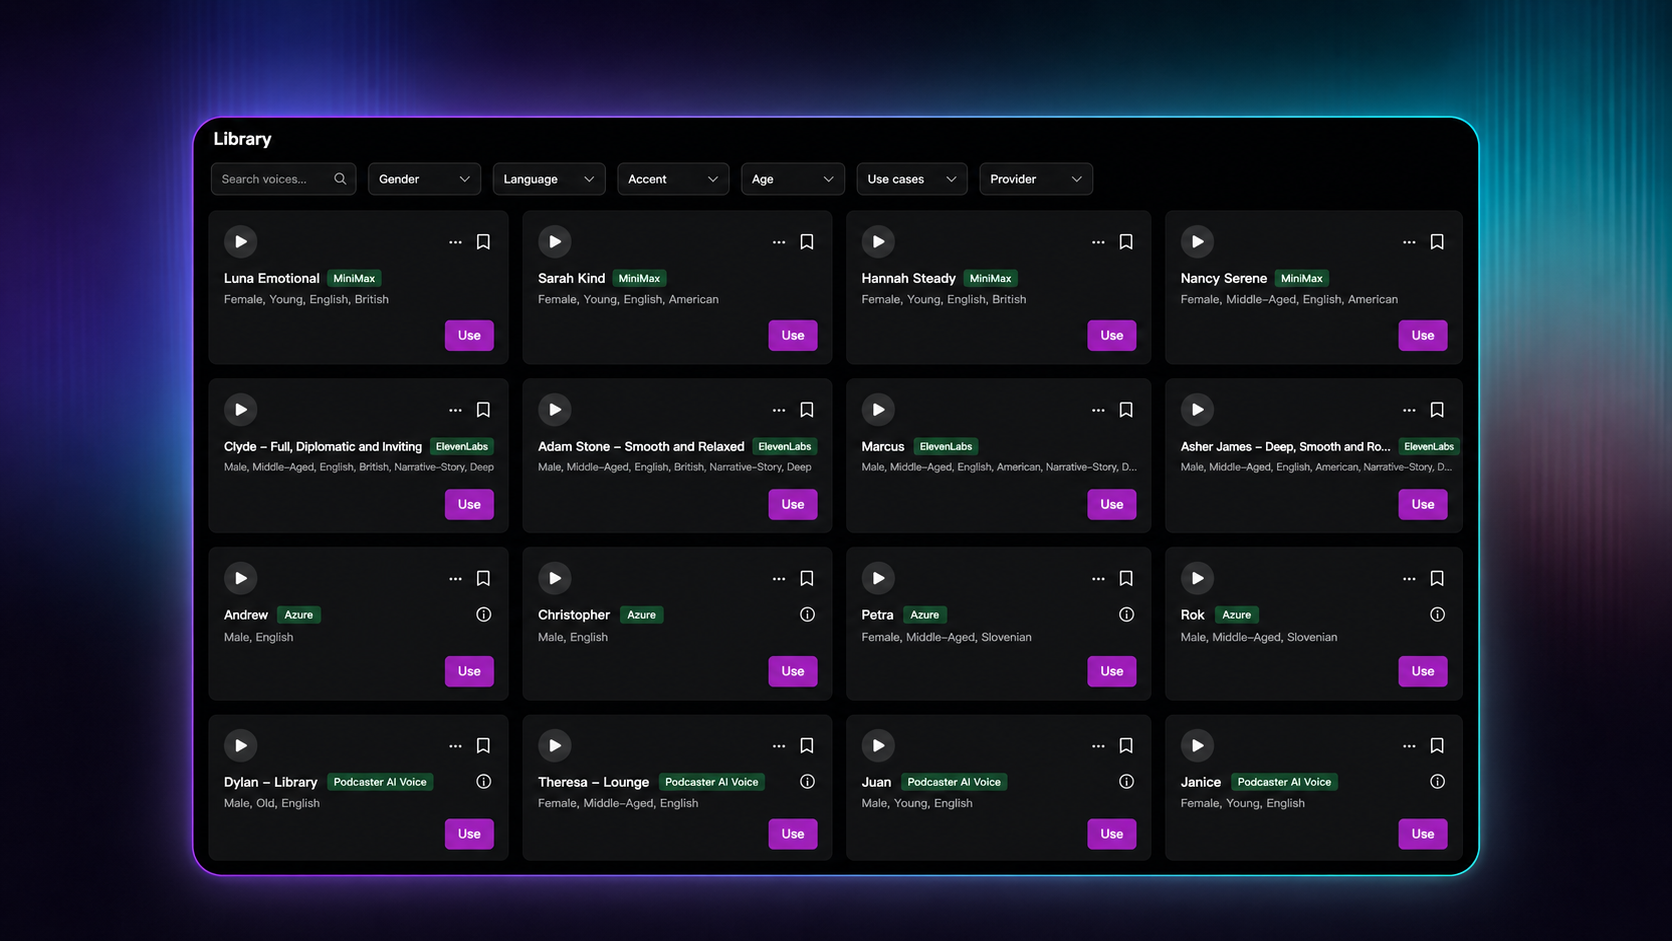Play the Marcus voice sample

tap(878, 410)
